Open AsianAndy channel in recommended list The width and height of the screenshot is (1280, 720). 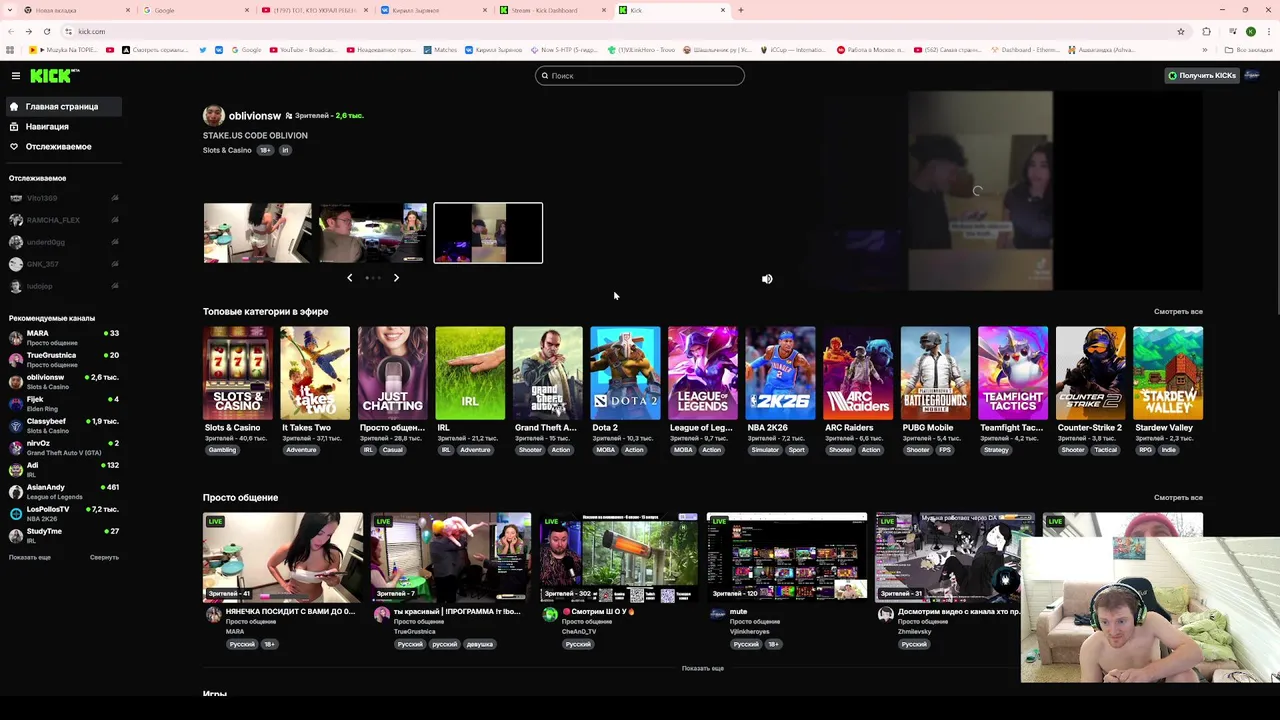[64, 492]
